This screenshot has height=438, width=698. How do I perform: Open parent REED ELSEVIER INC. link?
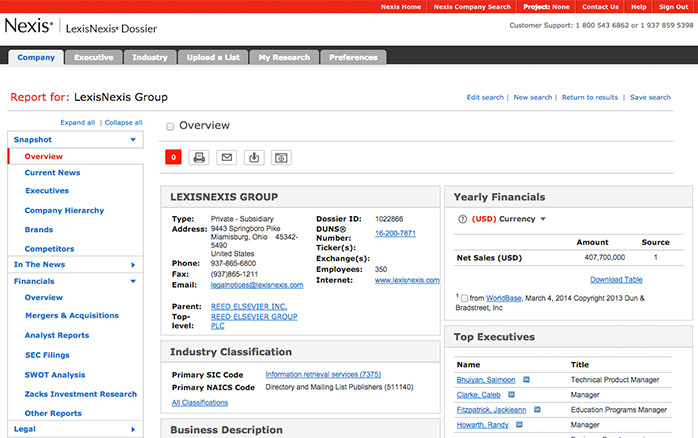(249, 307)
